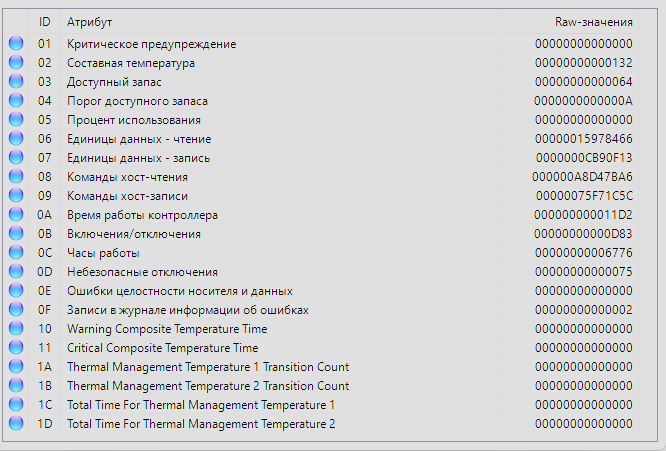The height and width of the screenshot is (451, 666).
Task: Select the Время работы контроллера row
Action: (x=321, y=214)
